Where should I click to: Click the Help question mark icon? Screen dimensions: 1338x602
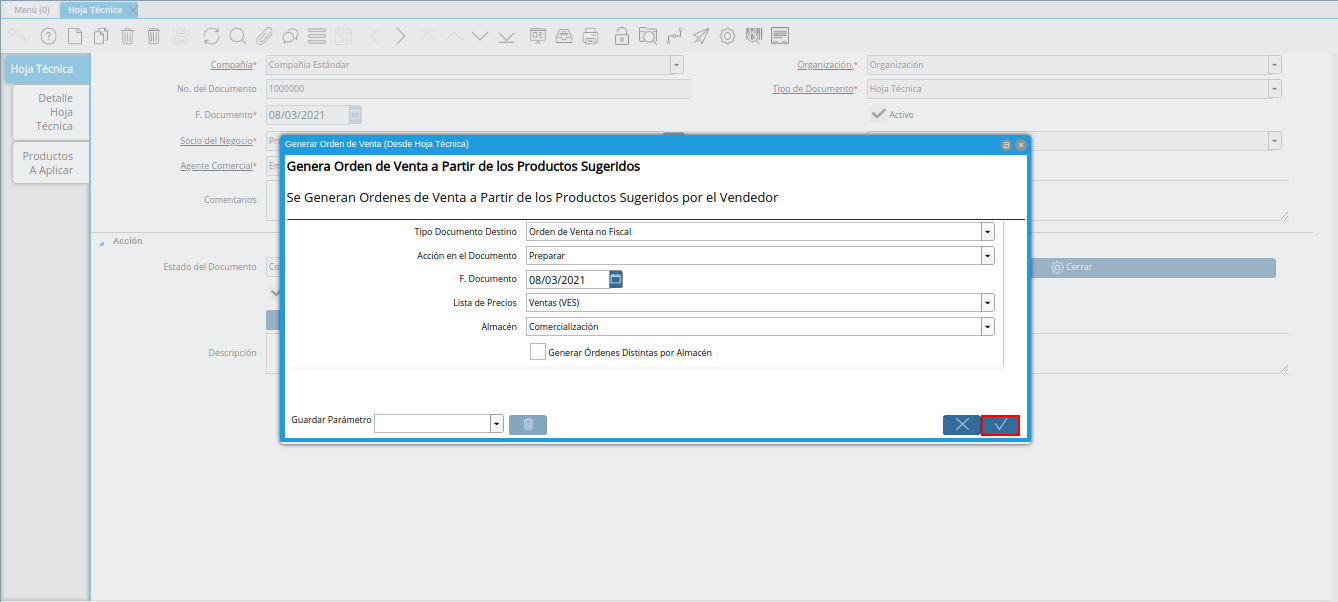click(48, 37)
